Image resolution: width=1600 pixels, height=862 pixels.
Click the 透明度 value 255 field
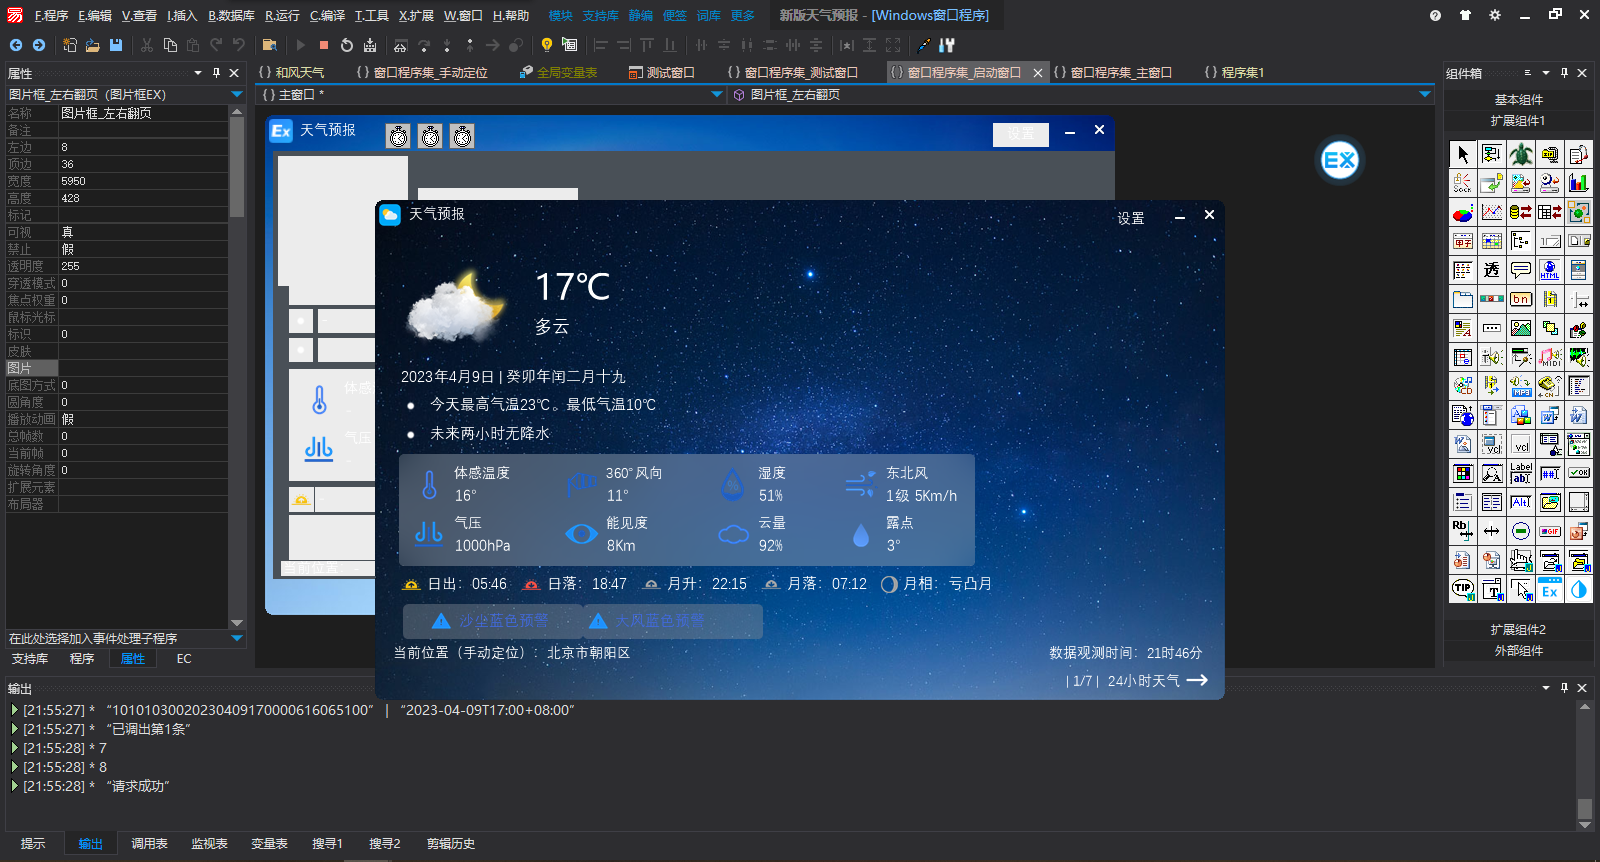pos(143,266)
